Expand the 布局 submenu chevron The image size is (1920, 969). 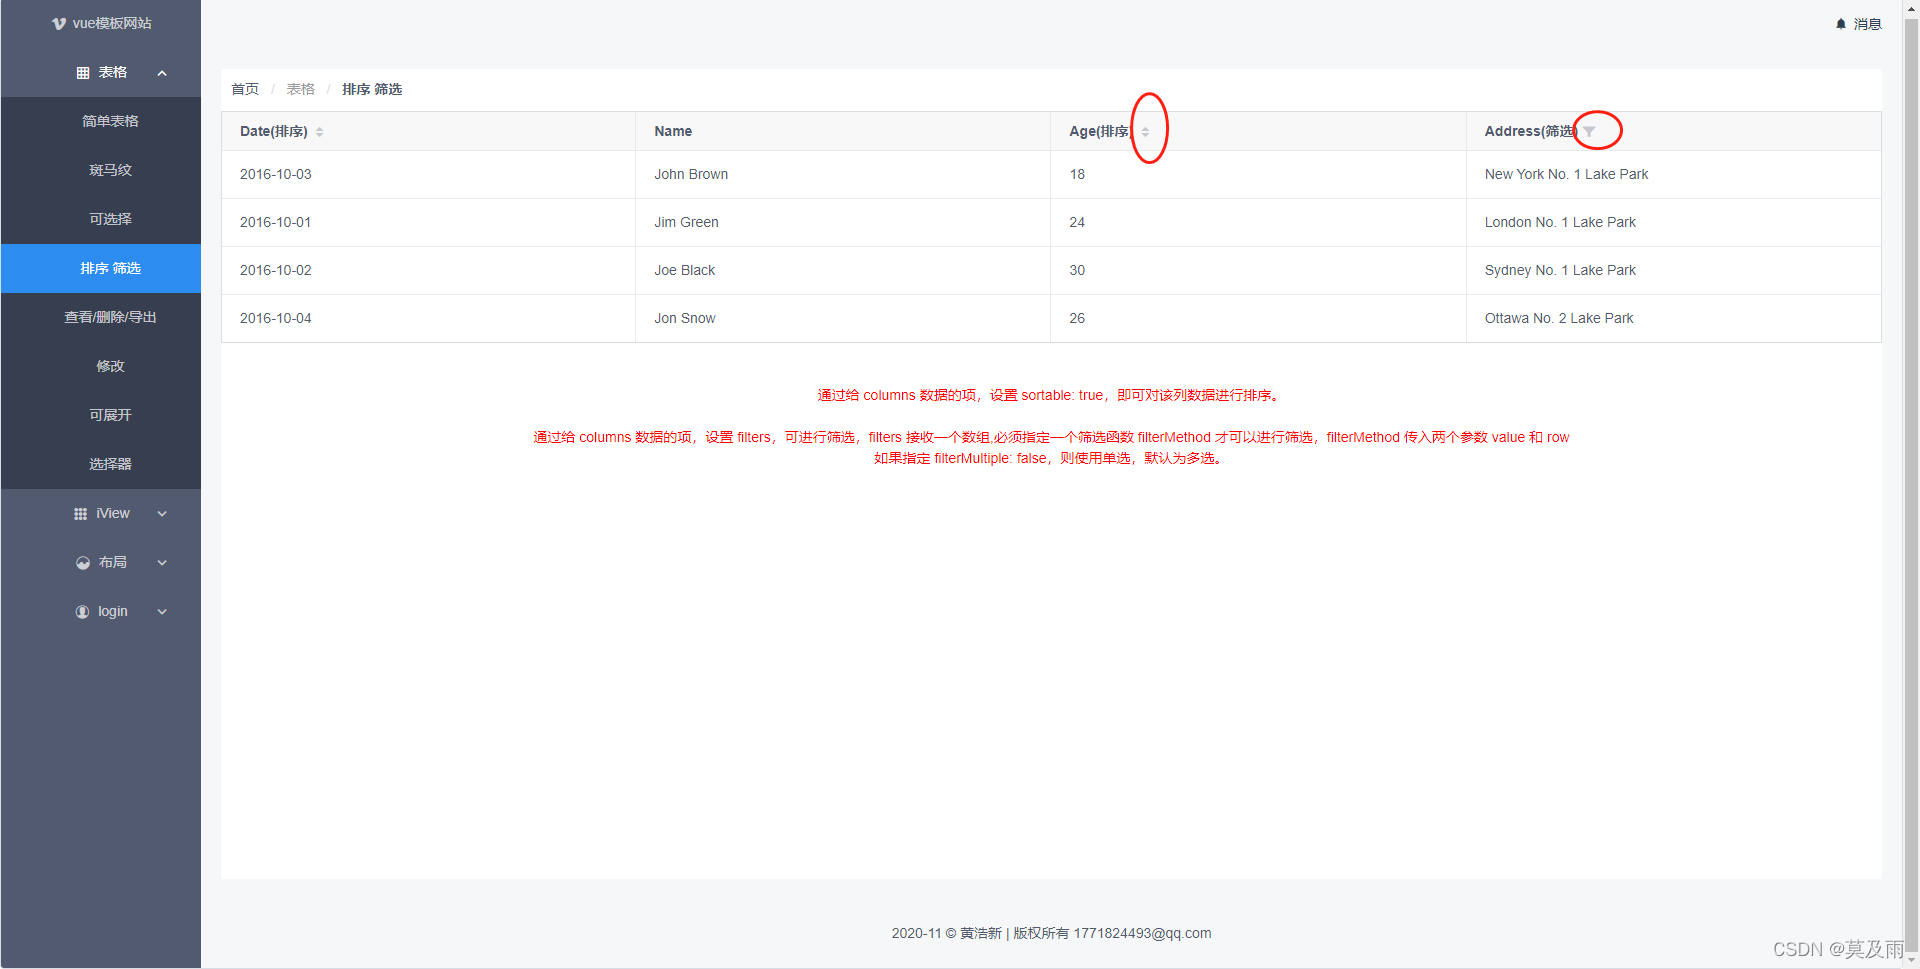click(162, 563)
